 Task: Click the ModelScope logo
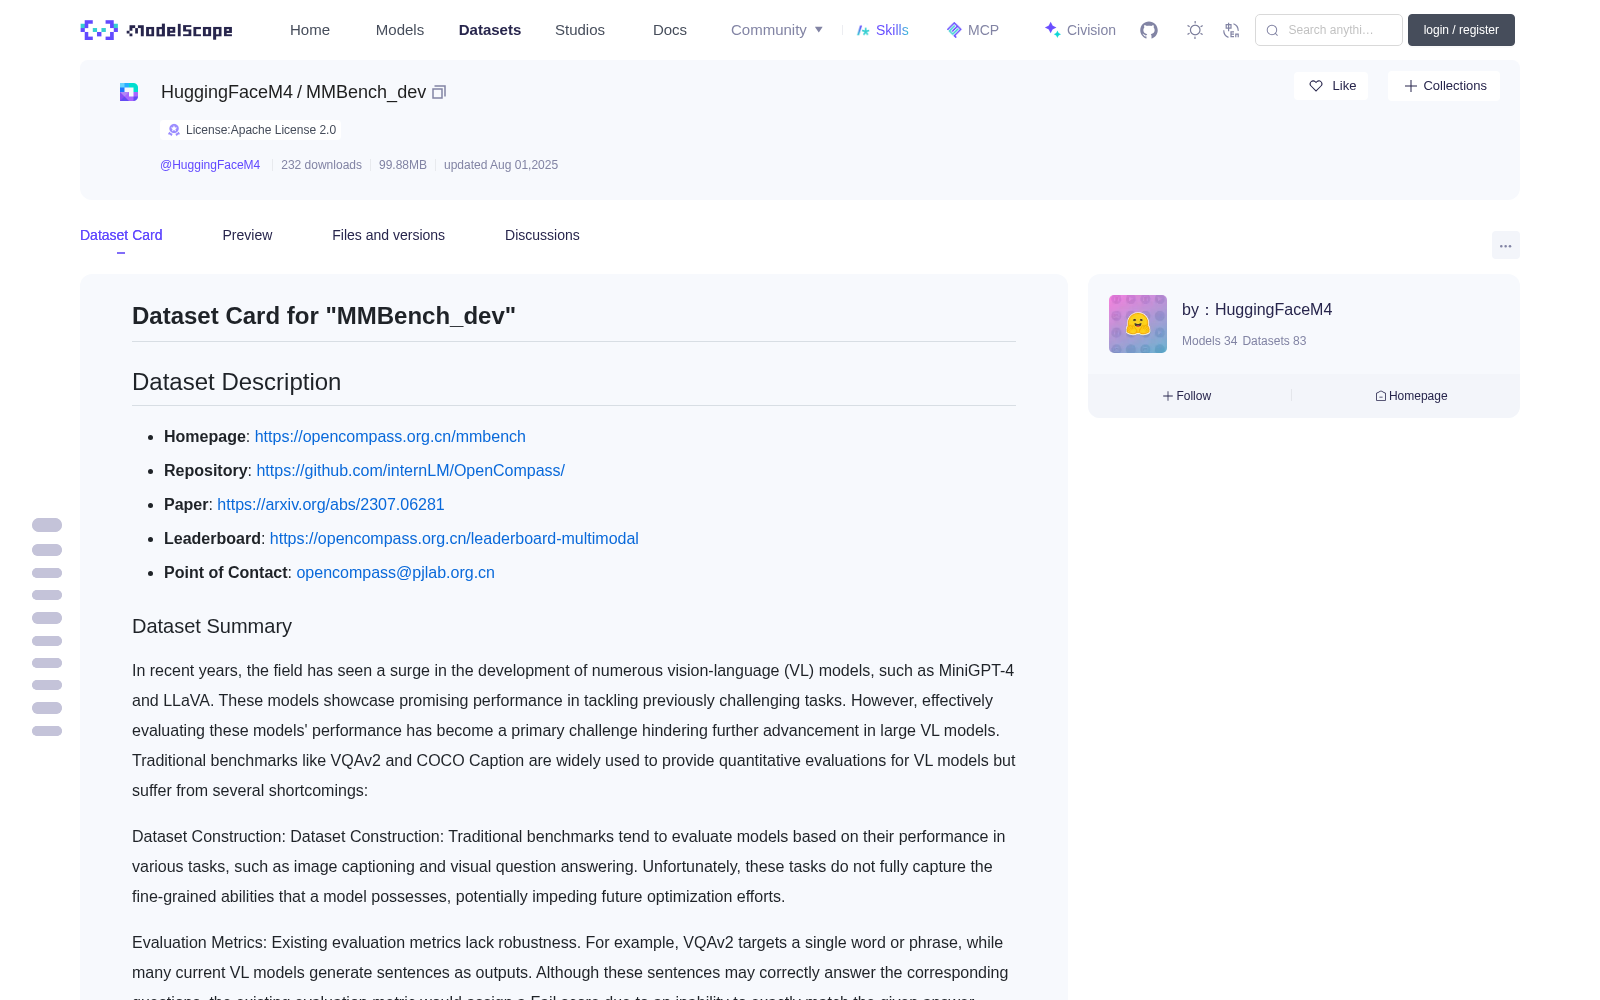157,30
